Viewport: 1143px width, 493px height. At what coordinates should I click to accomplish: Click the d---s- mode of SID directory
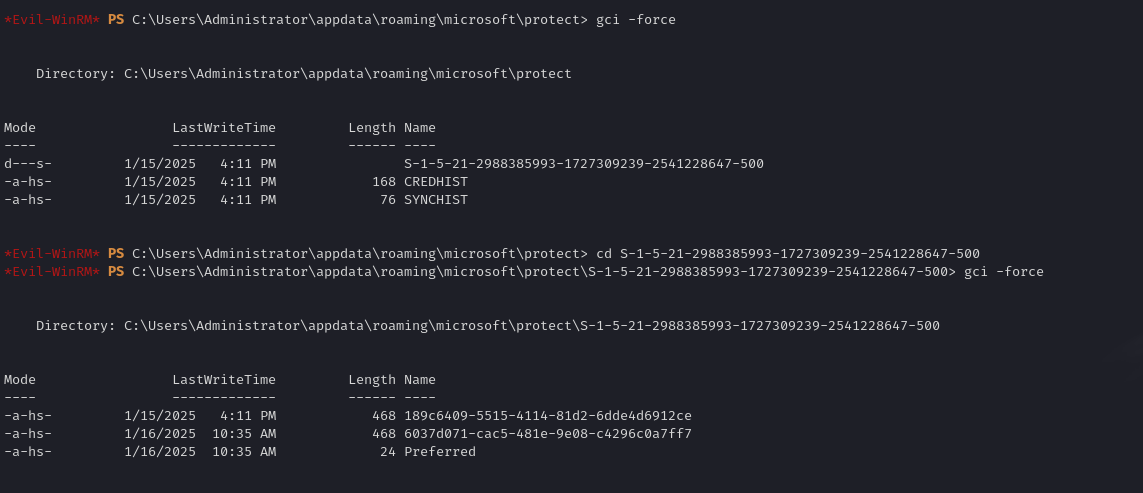(x=28, y=164)
